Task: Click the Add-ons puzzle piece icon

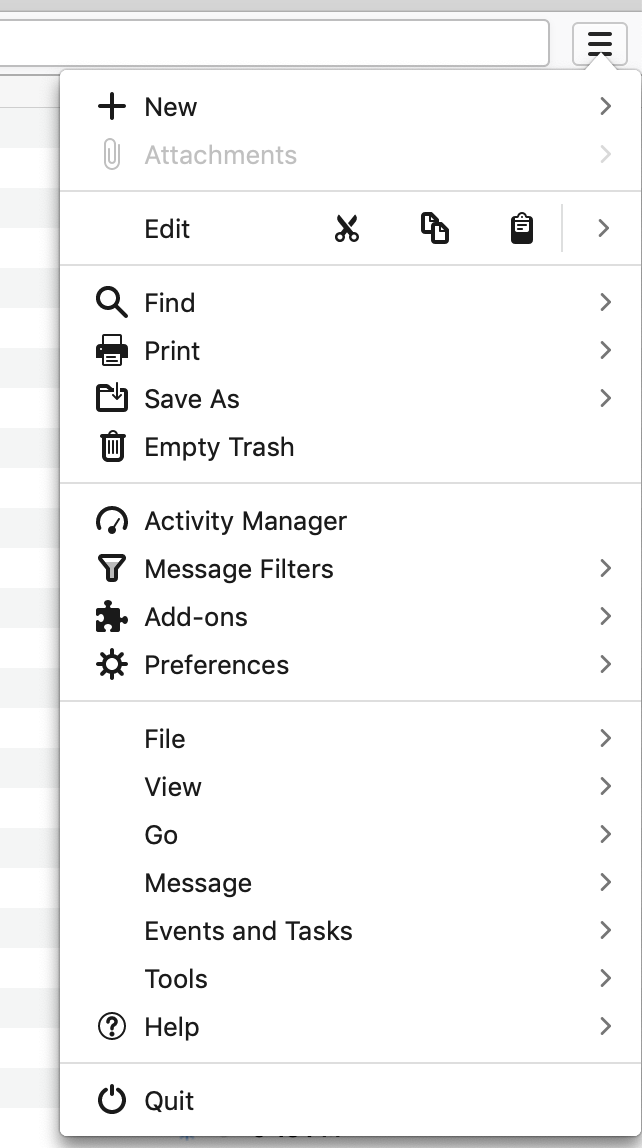Action: pos(112,617)
